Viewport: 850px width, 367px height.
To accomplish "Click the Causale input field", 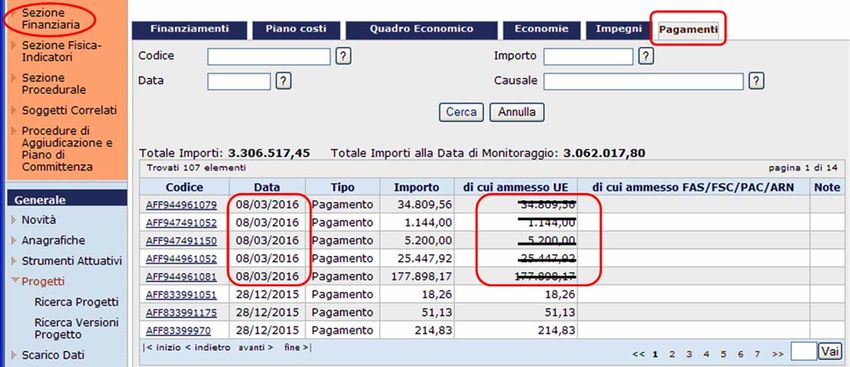I will [x=643, y=81].
